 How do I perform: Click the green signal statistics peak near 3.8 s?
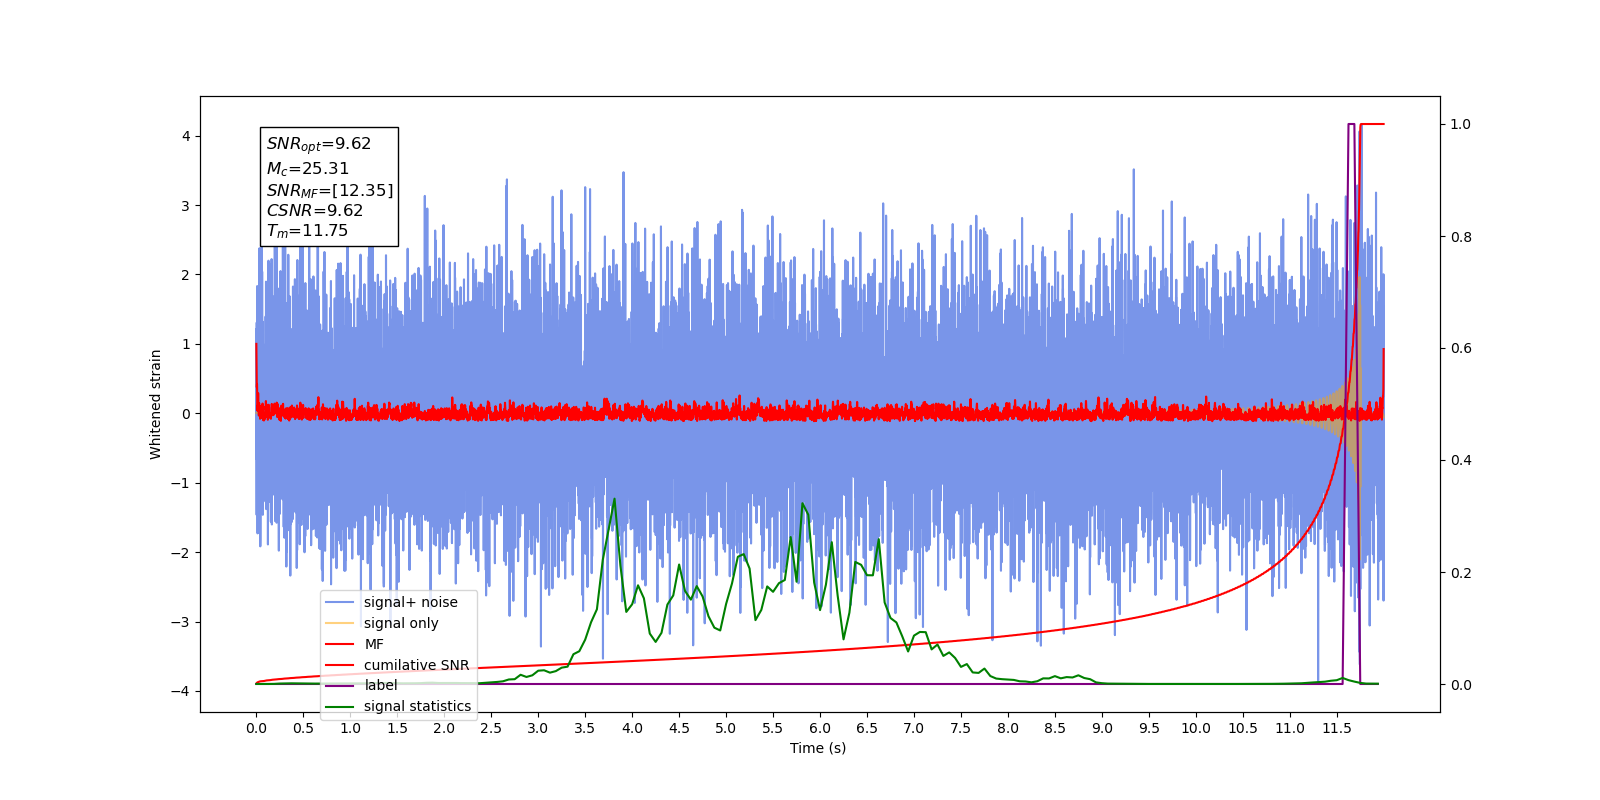tap(614, 499)
